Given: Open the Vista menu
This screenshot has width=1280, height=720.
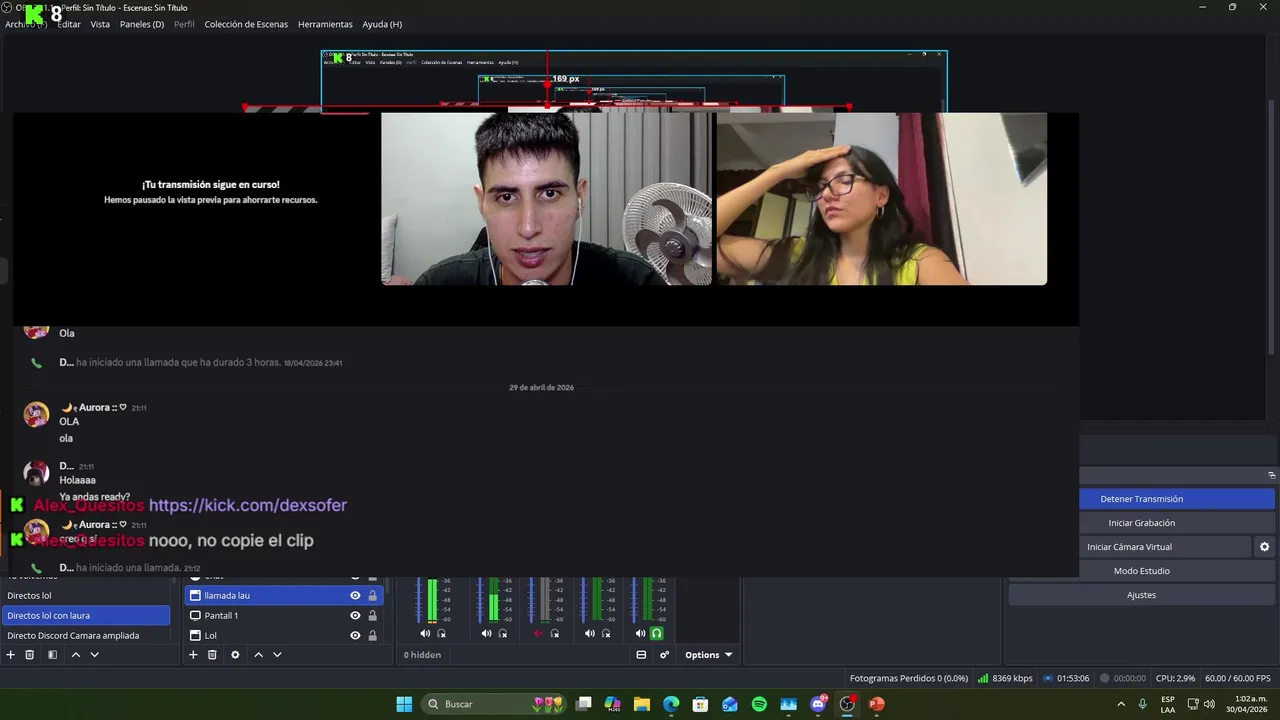Looking at the screenshot, I should 100,24.
